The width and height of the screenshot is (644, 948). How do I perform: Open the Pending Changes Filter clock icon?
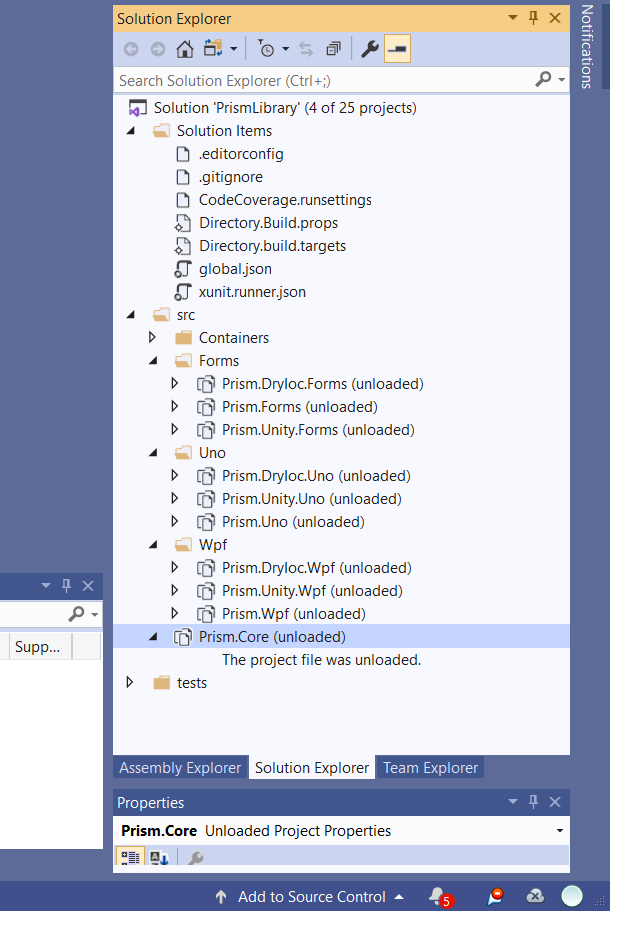[x=265, y=49]
